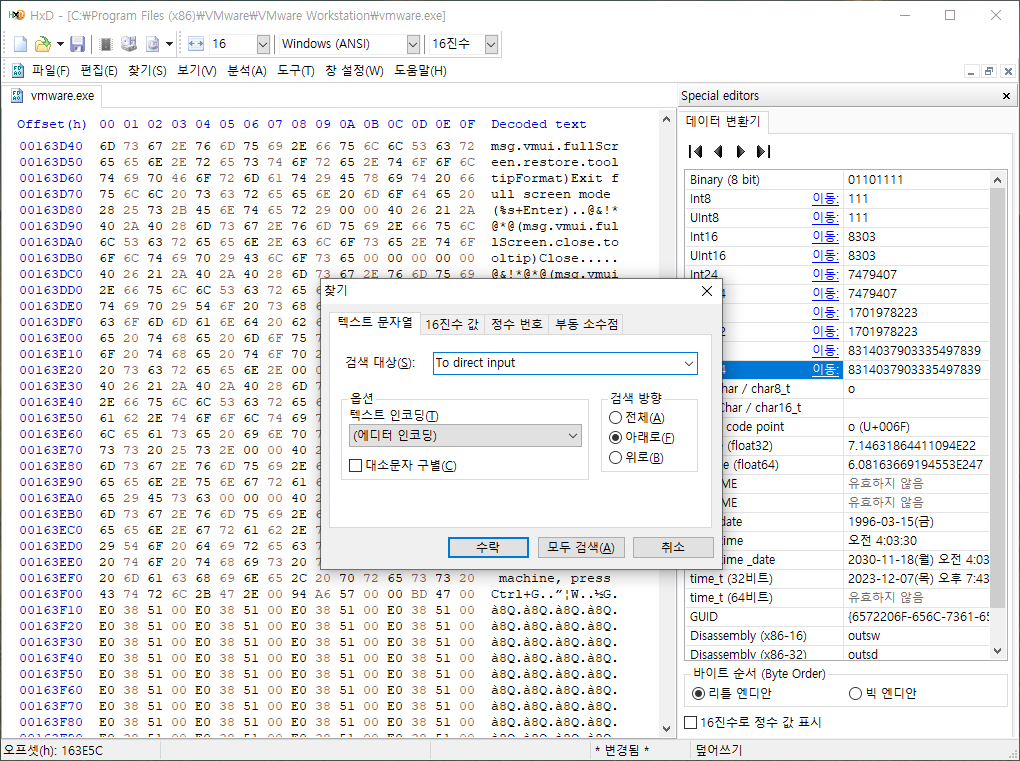This screenshot has height=761, width=1020.
Task: Go to next byte in data inspector
Action: (x=740, y=152)
